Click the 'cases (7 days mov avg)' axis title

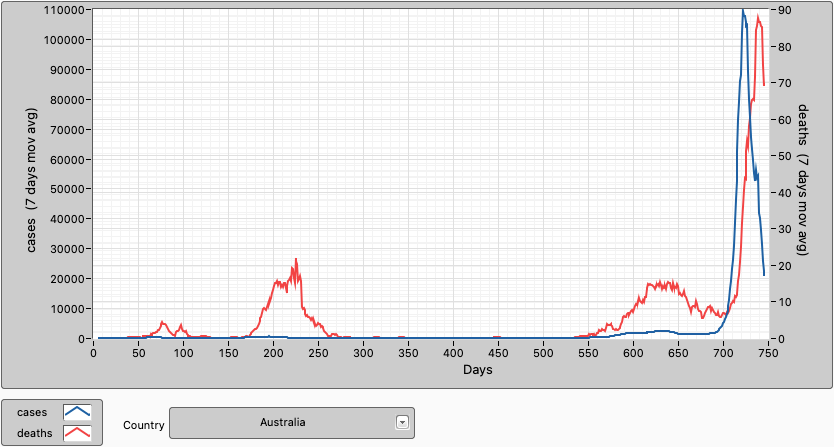(x=32, y=180)
